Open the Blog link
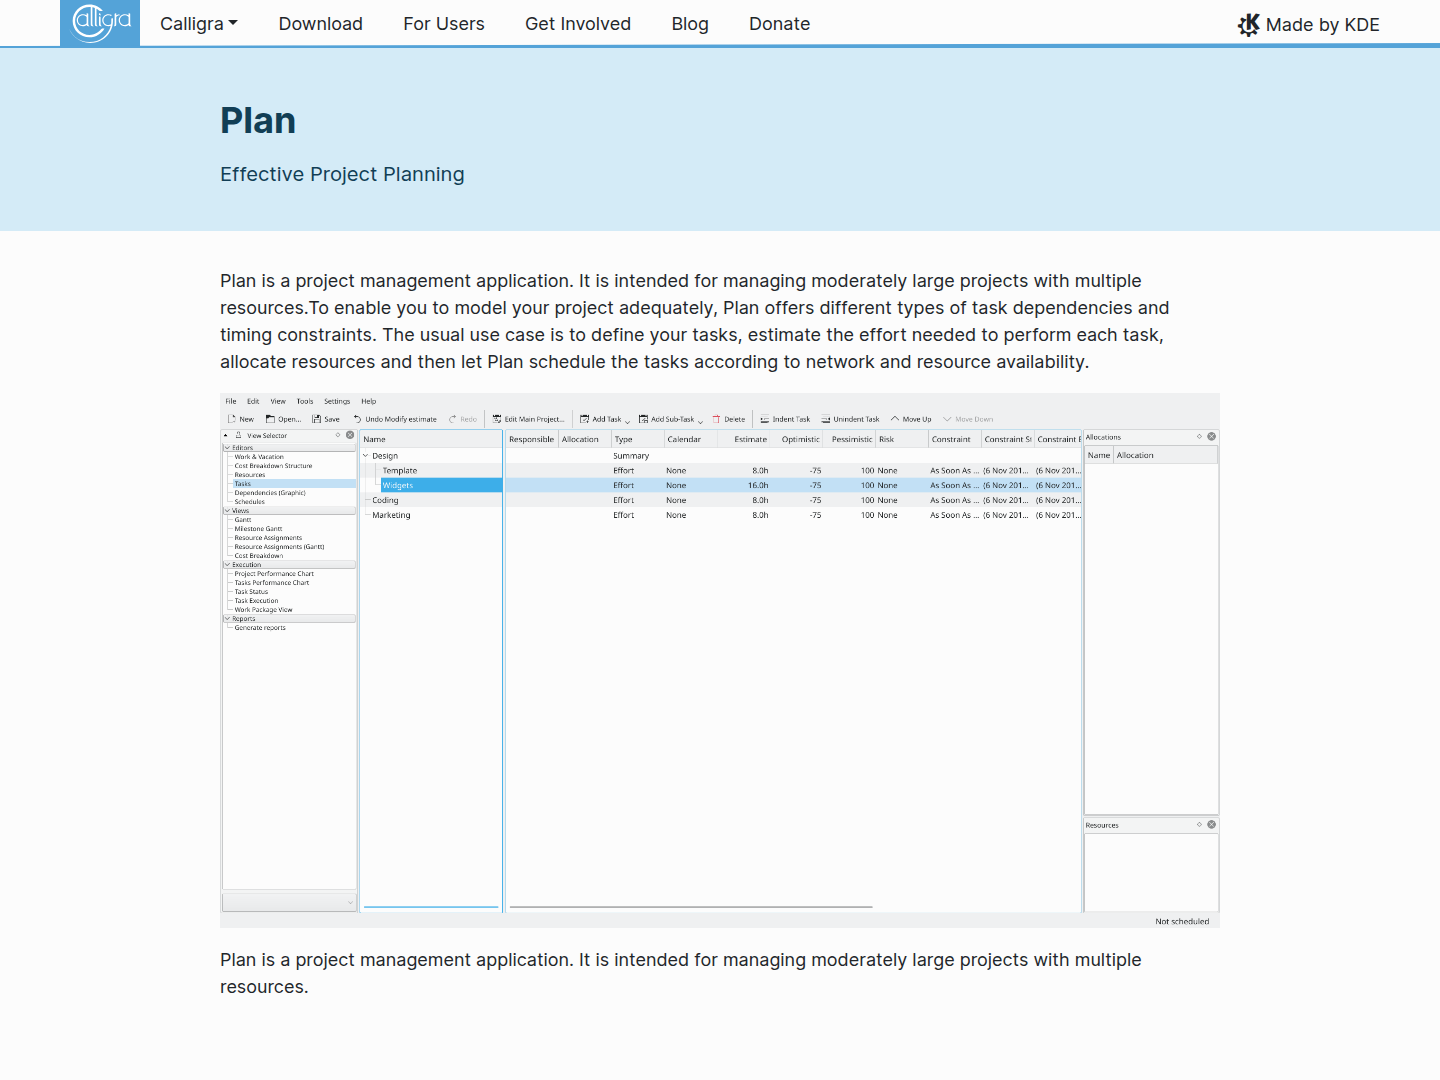Viewport: 1440px width, 1080px height. click(x=690, y=24)
